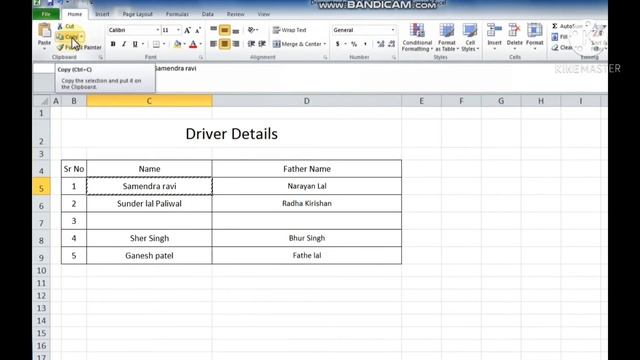Viewport: 640px width, 360px height.
Task: Align text to the left
Action: click(213, 44)
